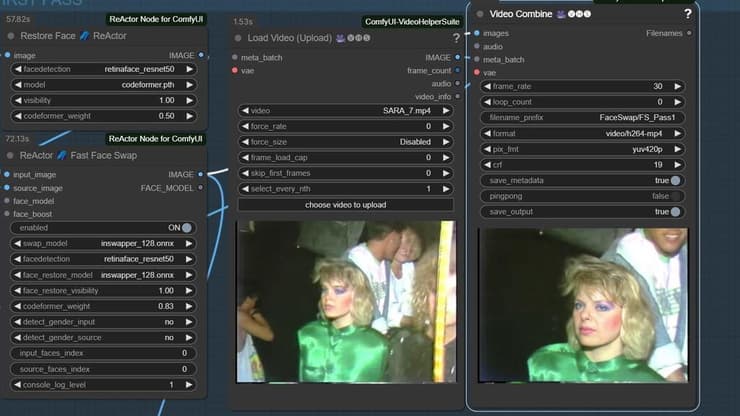Click ReActor Node for ComfyUI badge on Restore Face

click(156, 19)
